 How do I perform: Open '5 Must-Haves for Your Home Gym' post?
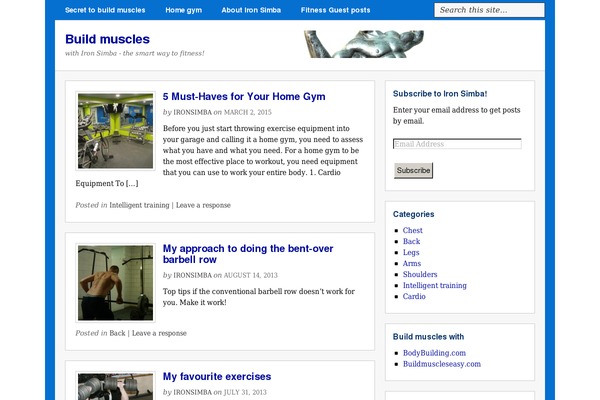point(244,96)
